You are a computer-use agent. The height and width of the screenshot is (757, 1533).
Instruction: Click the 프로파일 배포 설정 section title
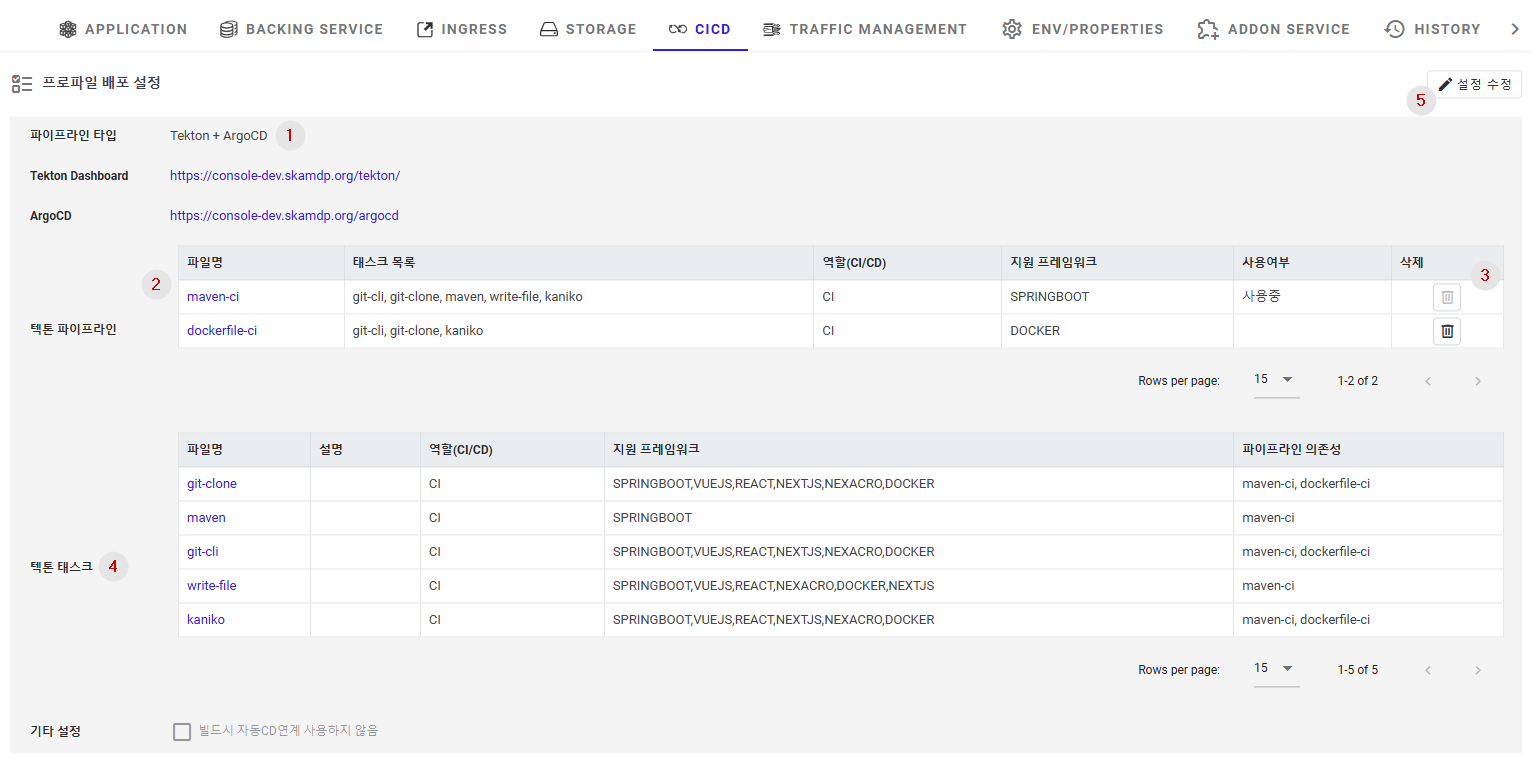click(101, 83)
